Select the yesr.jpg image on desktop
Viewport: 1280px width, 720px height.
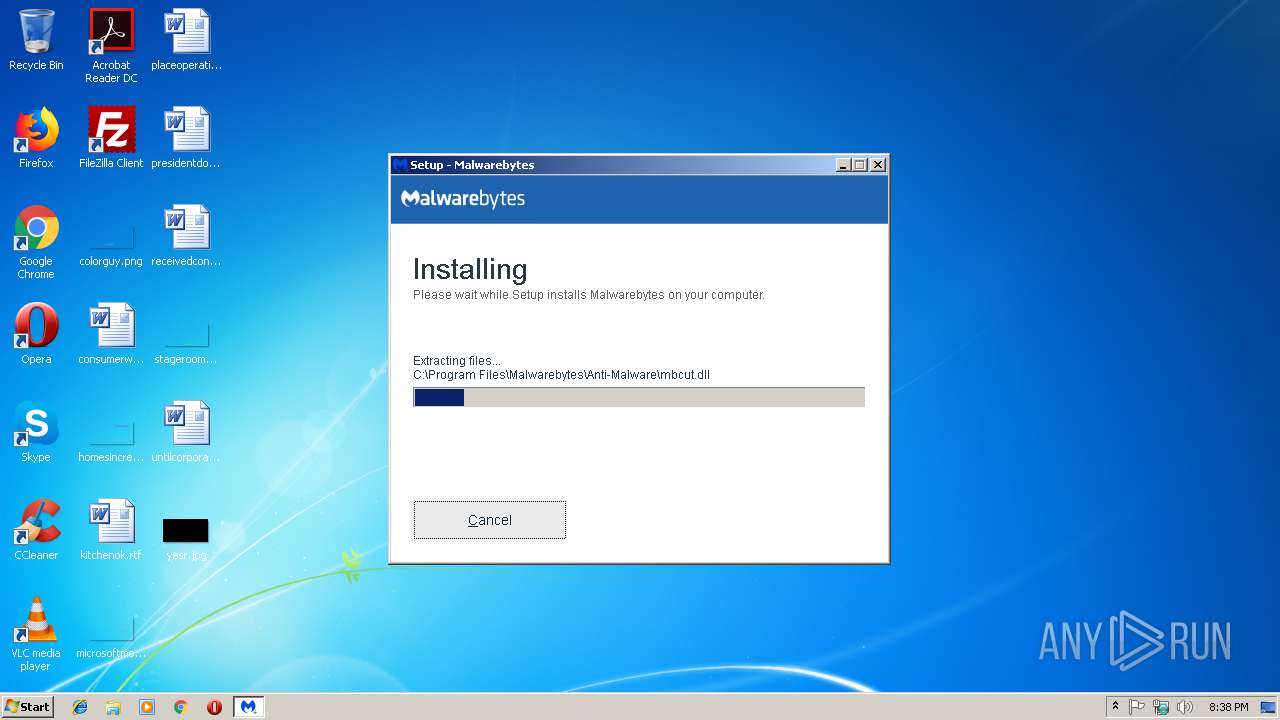click(186, 538)
